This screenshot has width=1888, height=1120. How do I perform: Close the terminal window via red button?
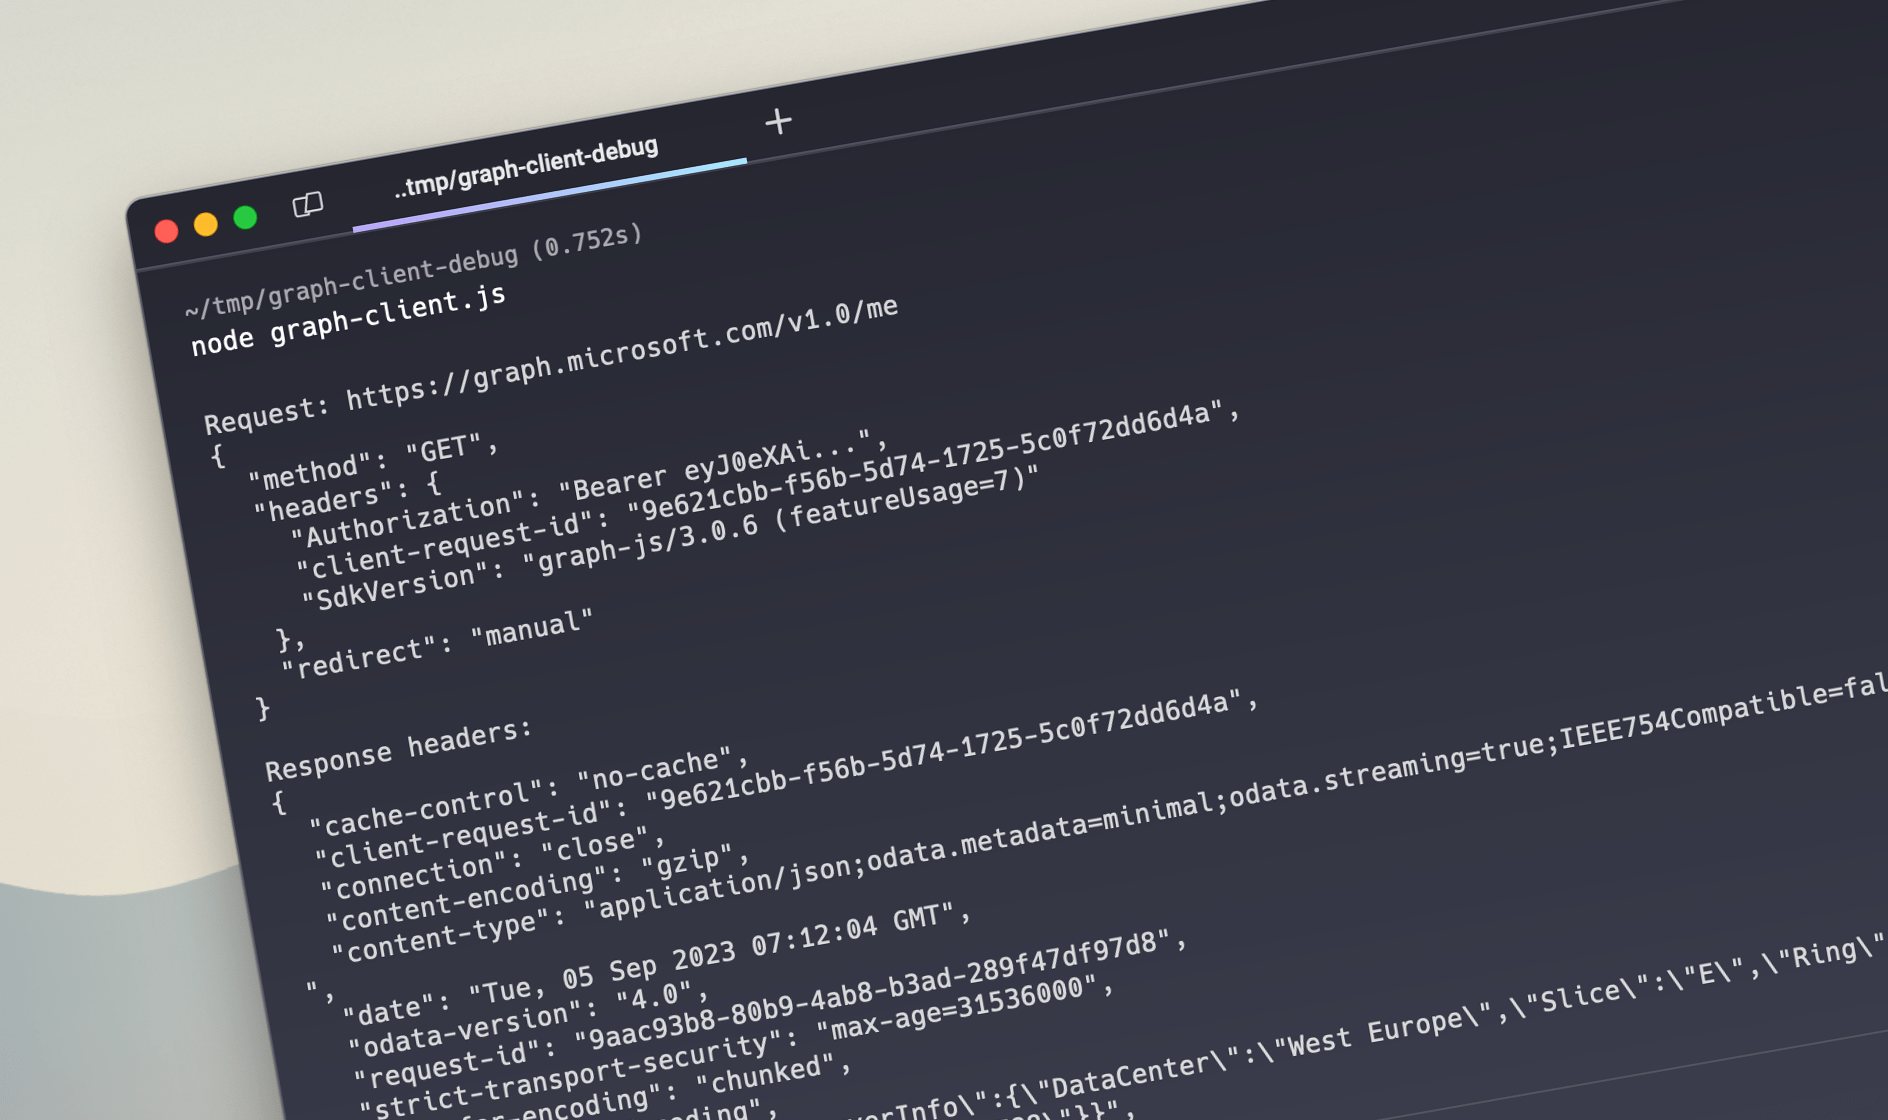(x=167, y=231)
